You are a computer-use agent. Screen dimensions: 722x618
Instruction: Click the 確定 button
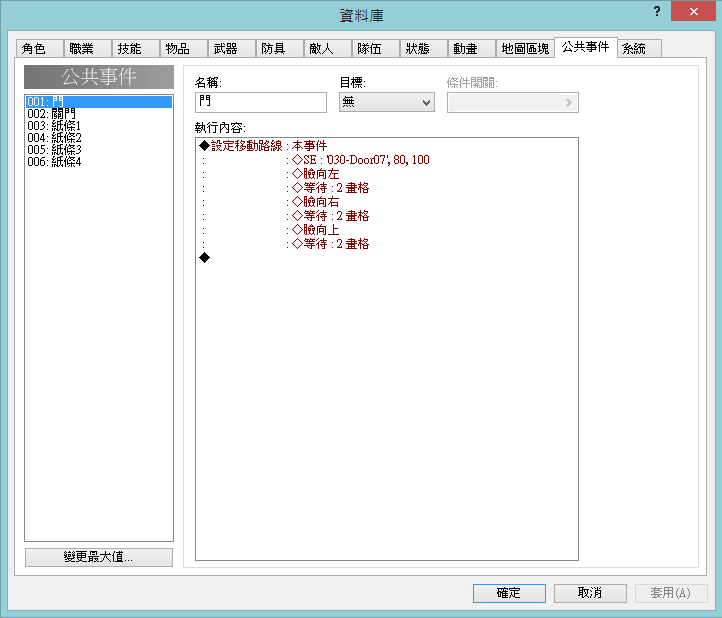(509, 593)
